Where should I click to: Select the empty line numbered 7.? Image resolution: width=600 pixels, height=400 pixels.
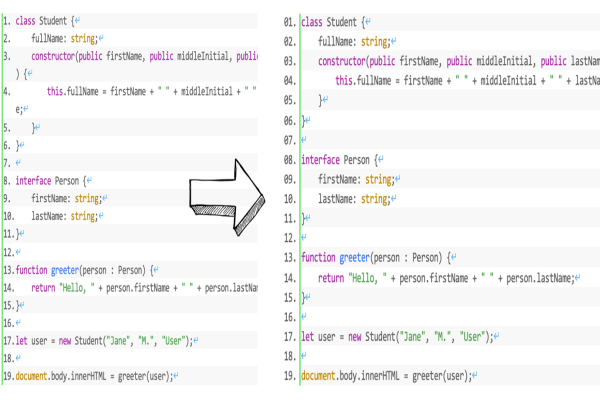point(7,162)
